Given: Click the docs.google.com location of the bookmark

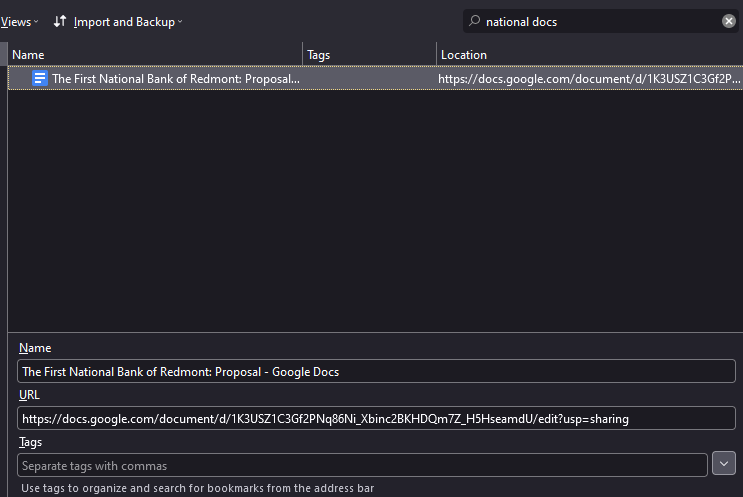Looking at the screenshot, I should click(589, 79).
